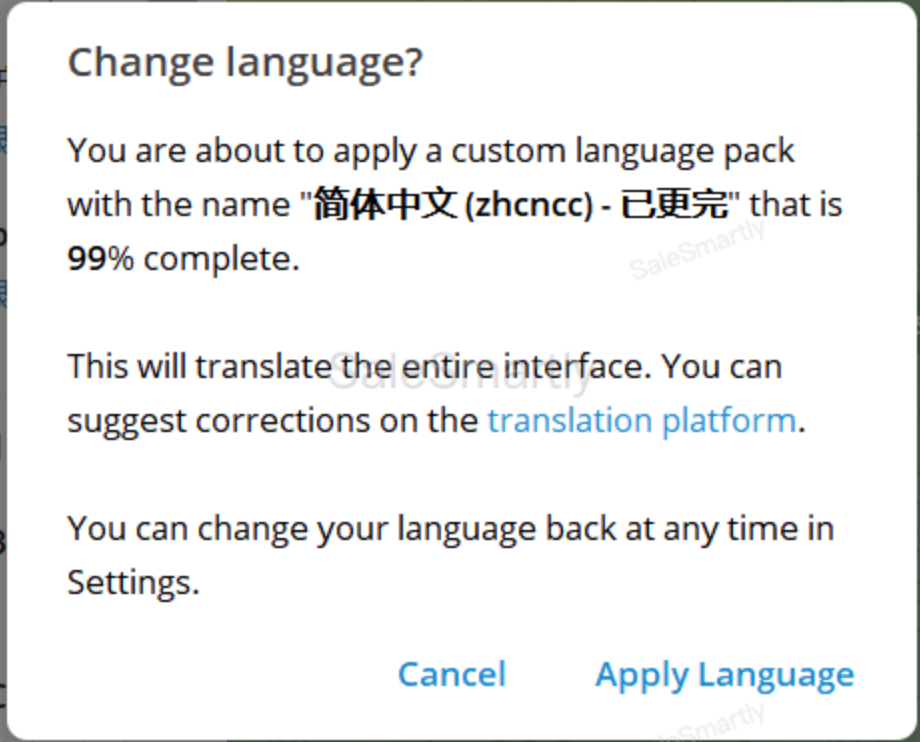The image size is (920, 742).
Task: Click the '(zhcncc)' text in pack name
Action: (529, 205)
